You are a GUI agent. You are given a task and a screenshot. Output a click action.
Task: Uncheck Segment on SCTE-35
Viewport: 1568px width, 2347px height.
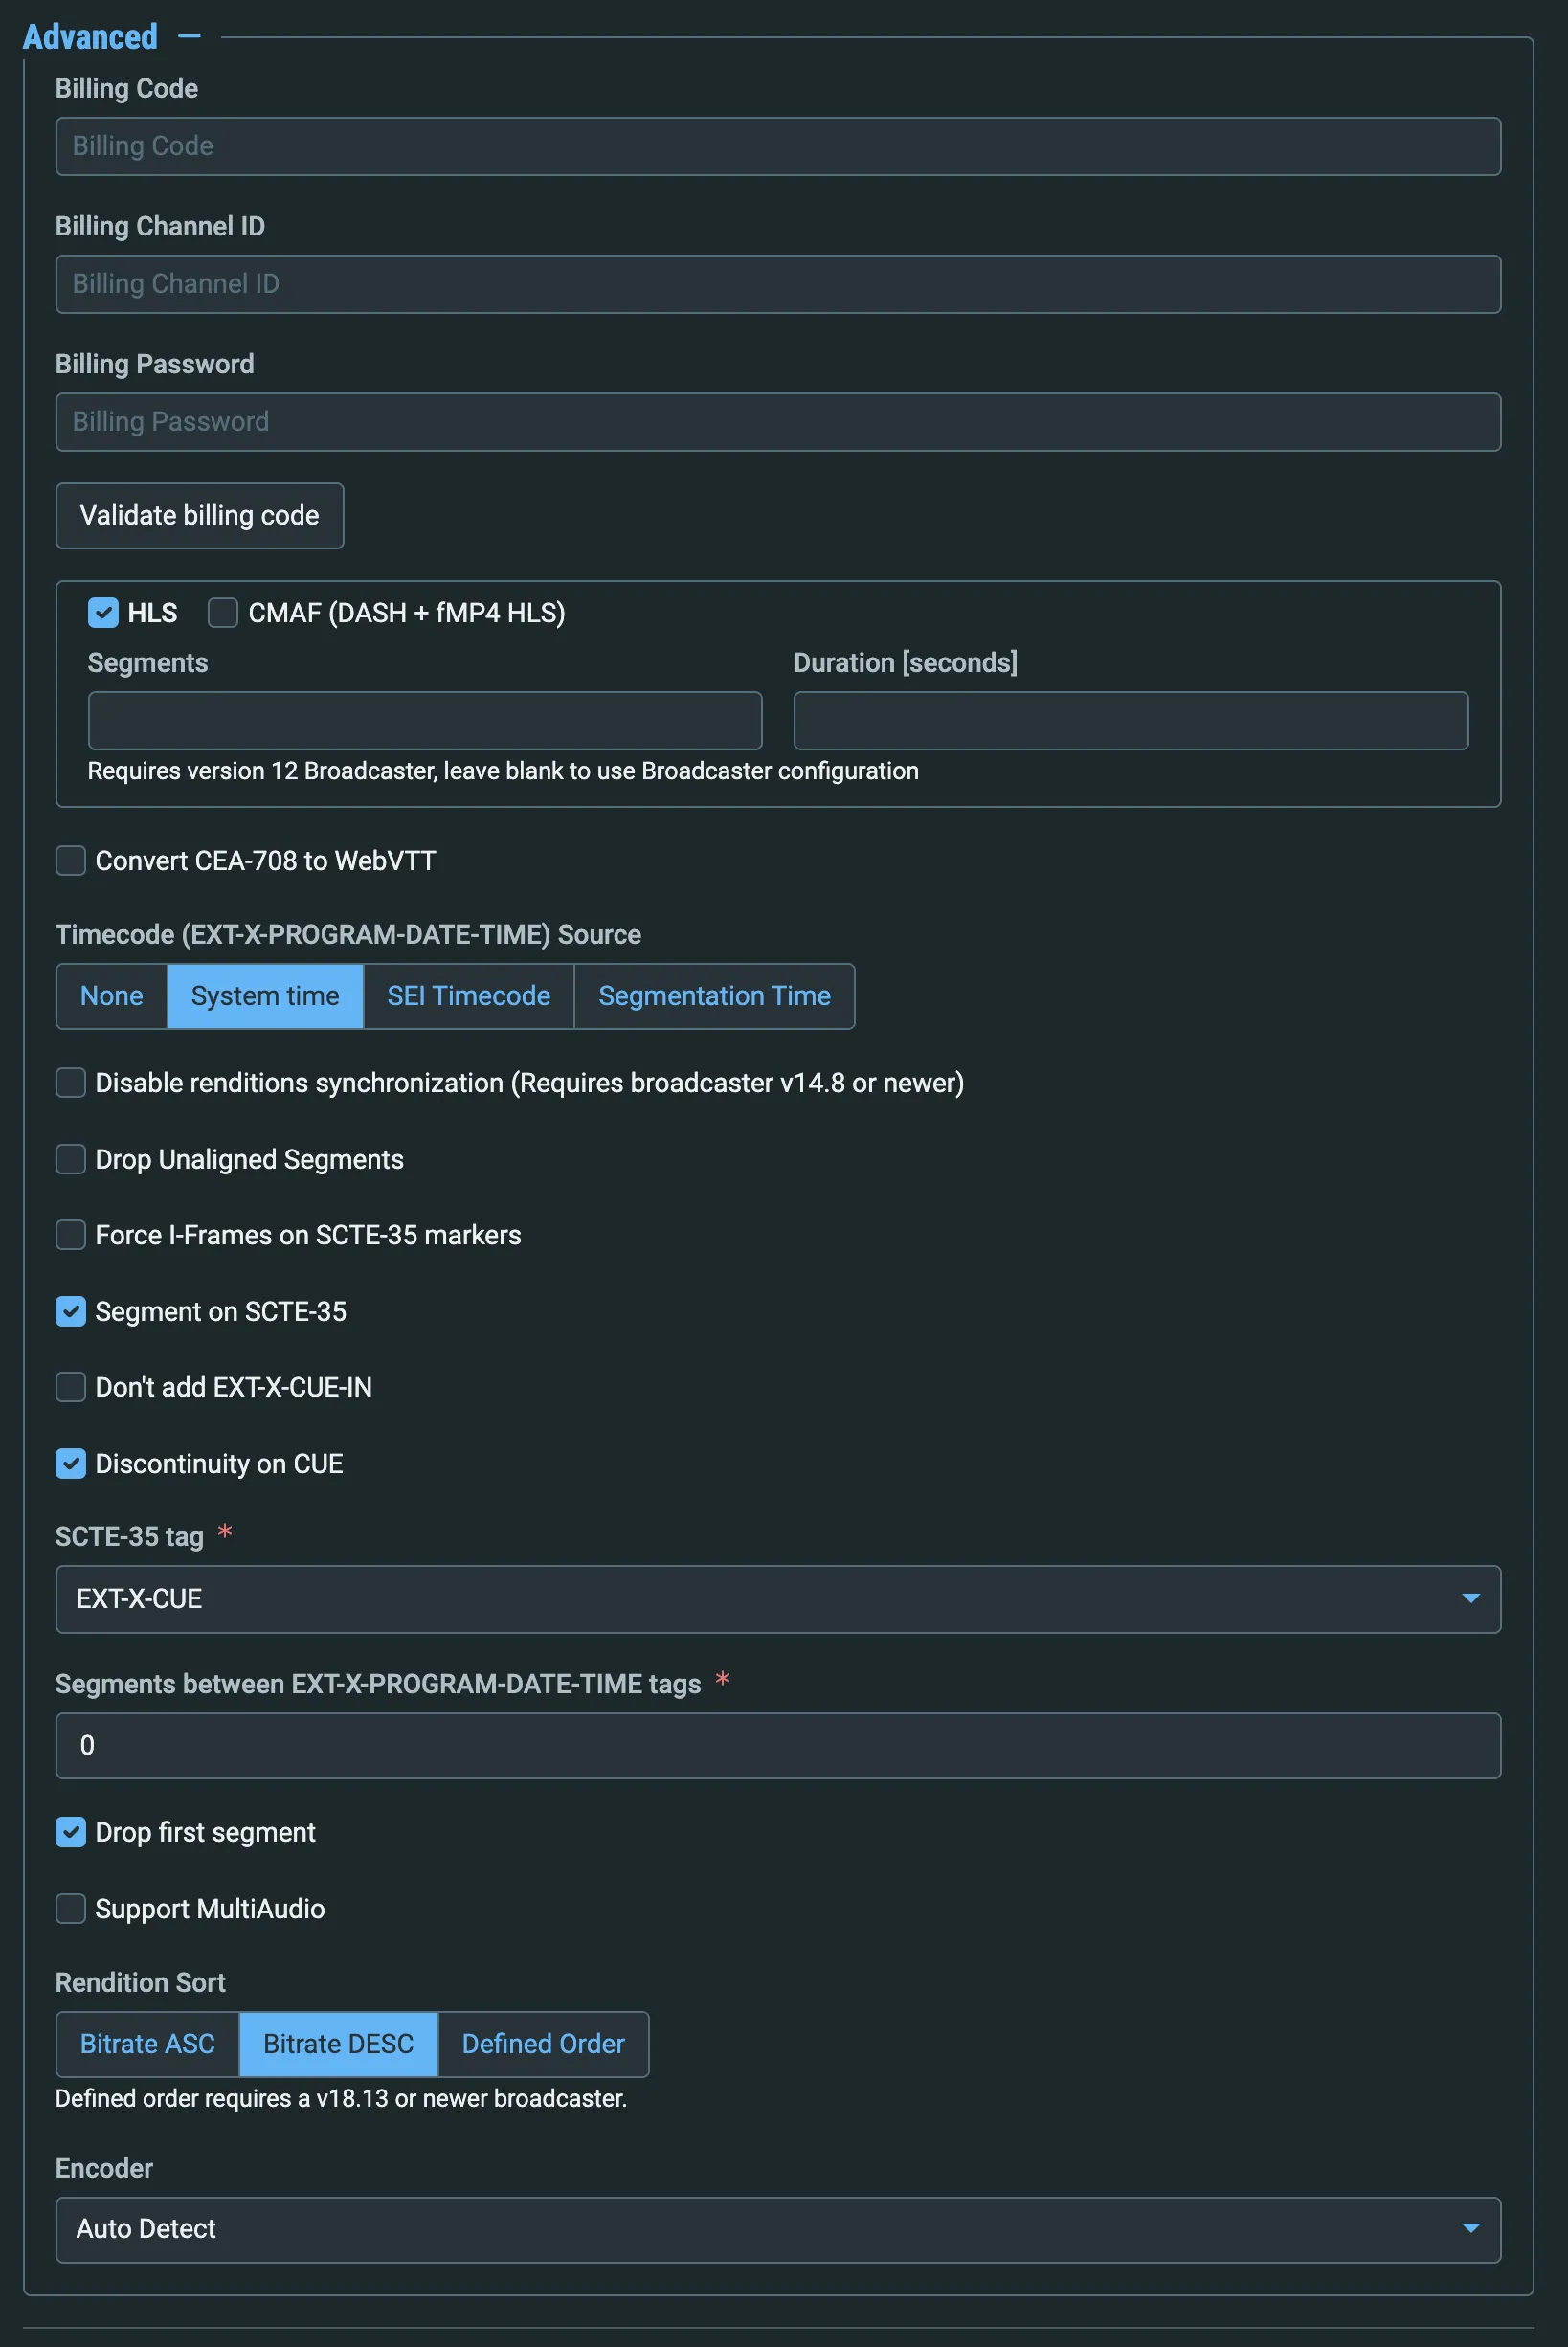71,1312
